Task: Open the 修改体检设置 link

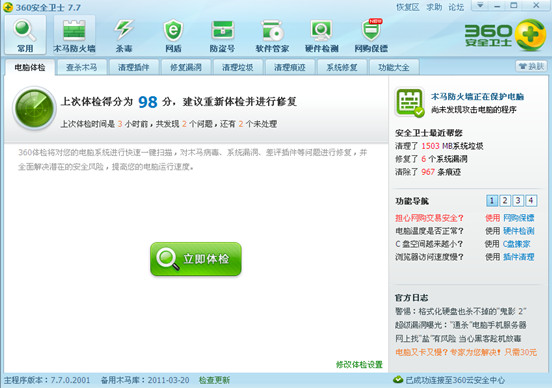Action: coord(359,364)
